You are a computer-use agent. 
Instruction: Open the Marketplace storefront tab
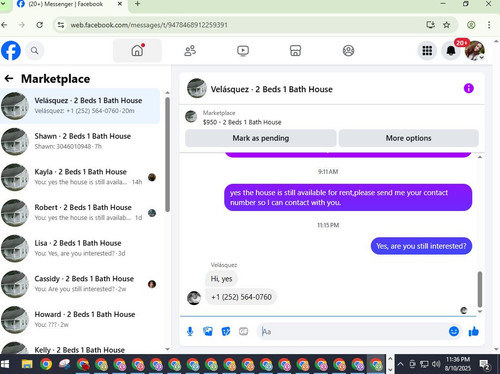coord(295,51)
